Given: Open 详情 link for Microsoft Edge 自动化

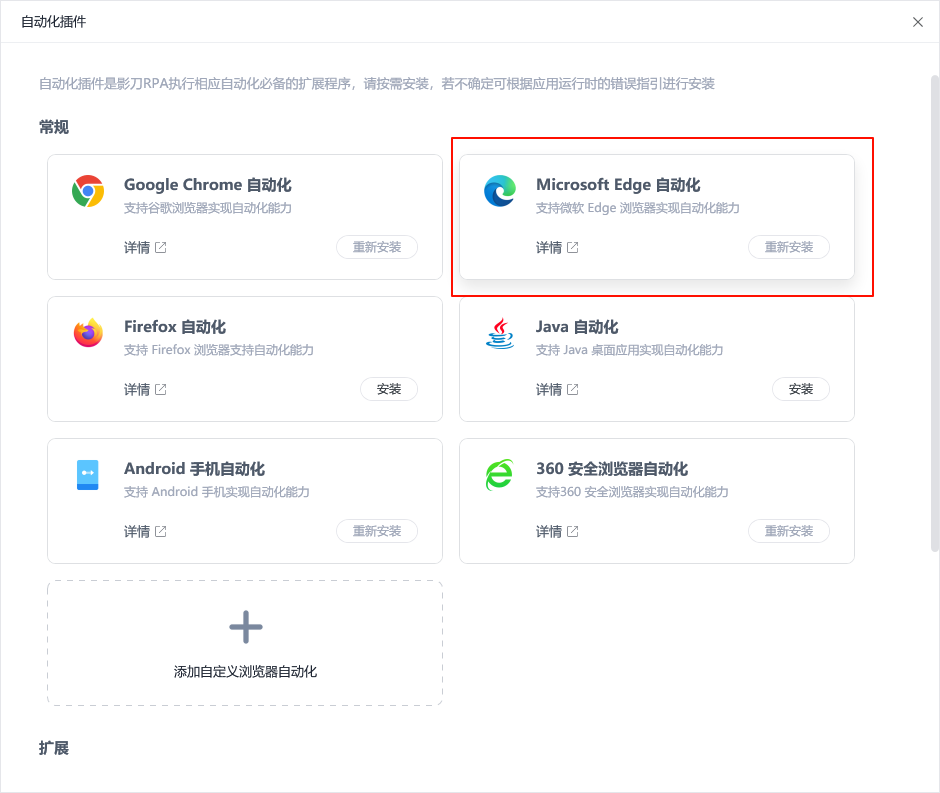Looking at the screenshot, I should click(549, 248).
